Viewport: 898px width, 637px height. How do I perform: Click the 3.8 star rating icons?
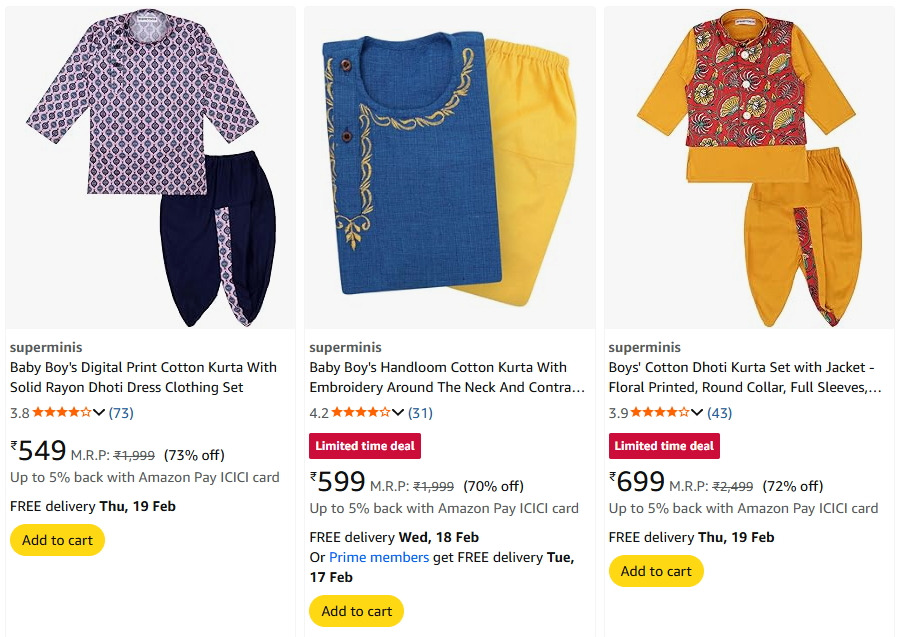(x=62, y=412)
